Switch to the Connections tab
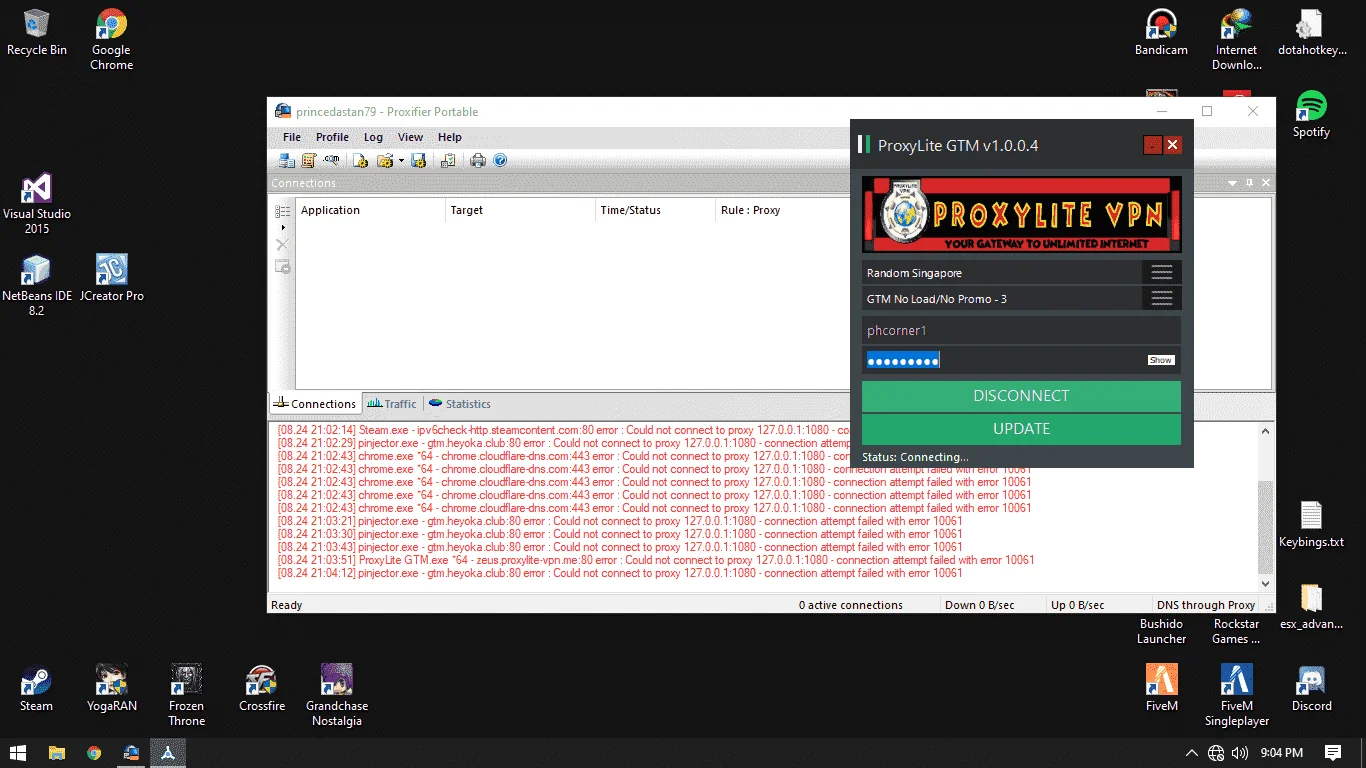 click(315, 404)
